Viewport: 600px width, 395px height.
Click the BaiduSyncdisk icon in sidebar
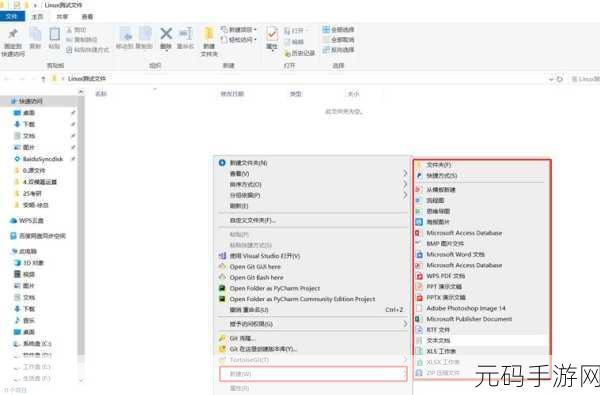click(x=17, y=159)
